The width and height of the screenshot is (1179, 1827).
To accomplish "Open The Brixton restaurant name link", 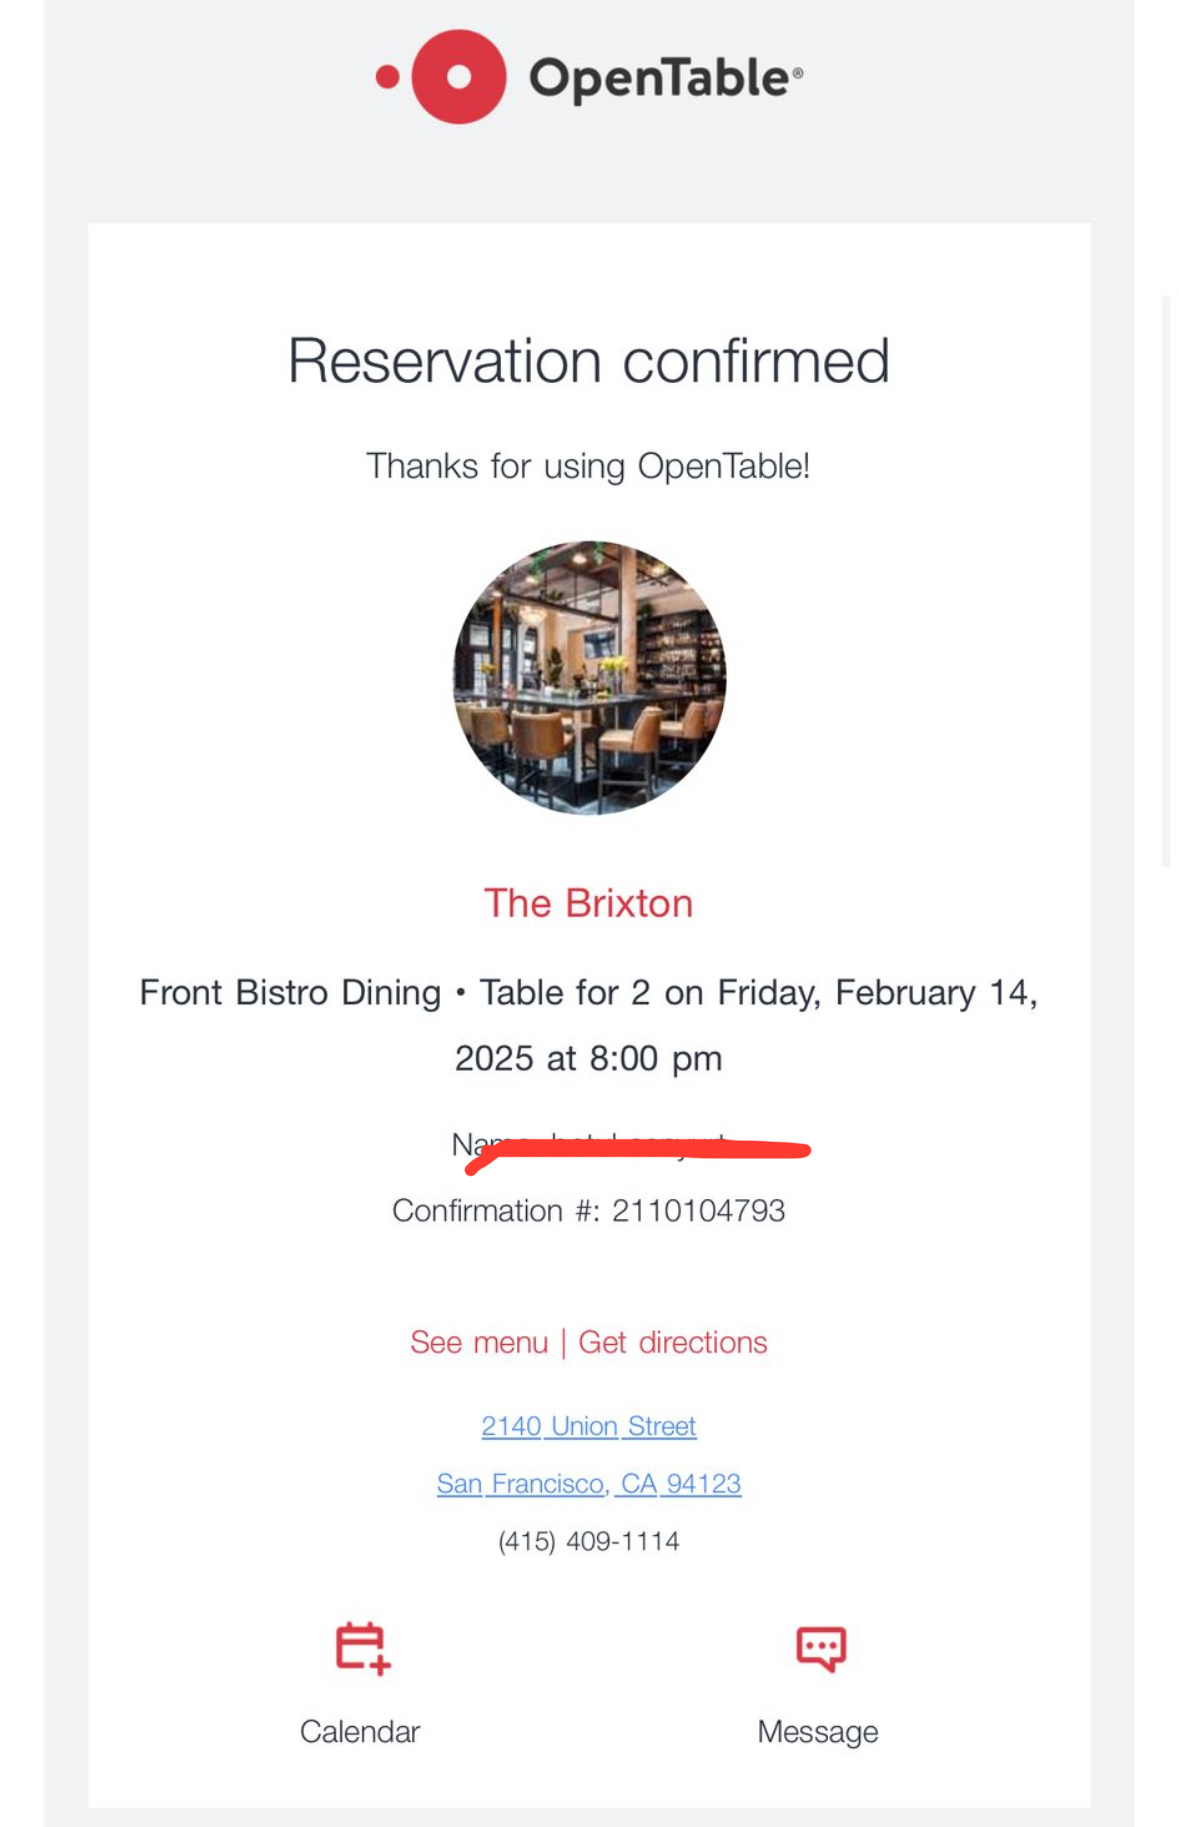I will click(589, 903).
